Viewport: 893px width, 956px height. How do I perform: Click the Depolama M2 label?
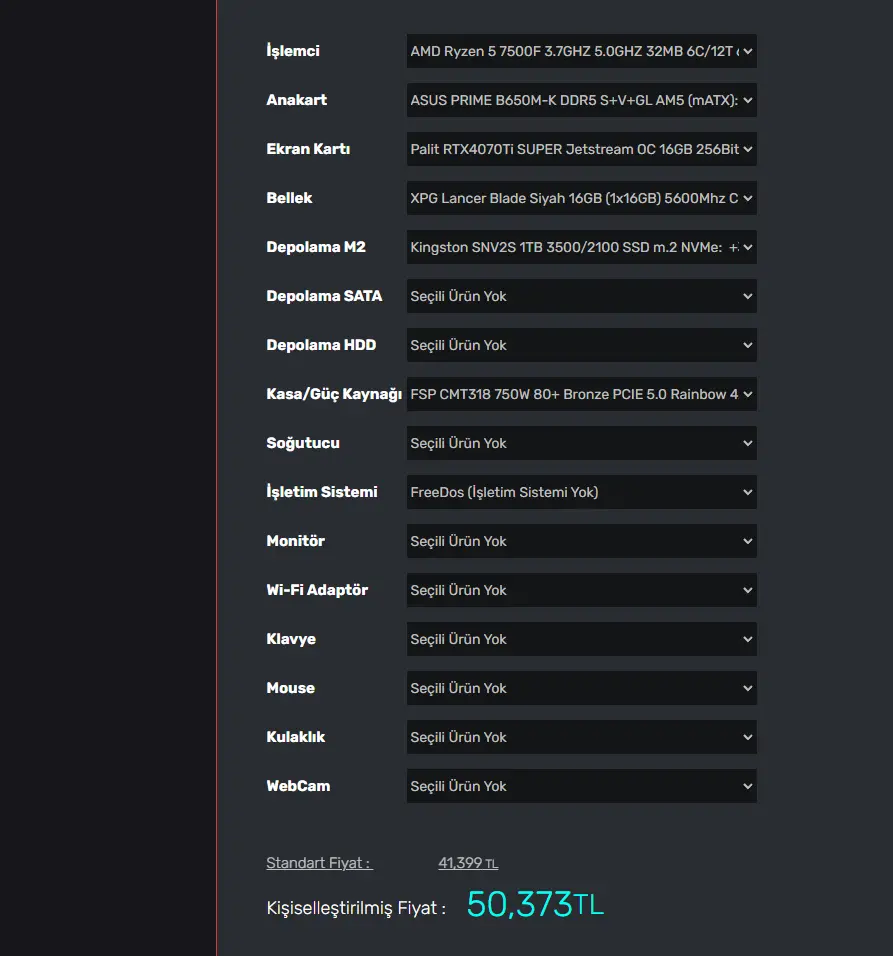click(316, 247)
